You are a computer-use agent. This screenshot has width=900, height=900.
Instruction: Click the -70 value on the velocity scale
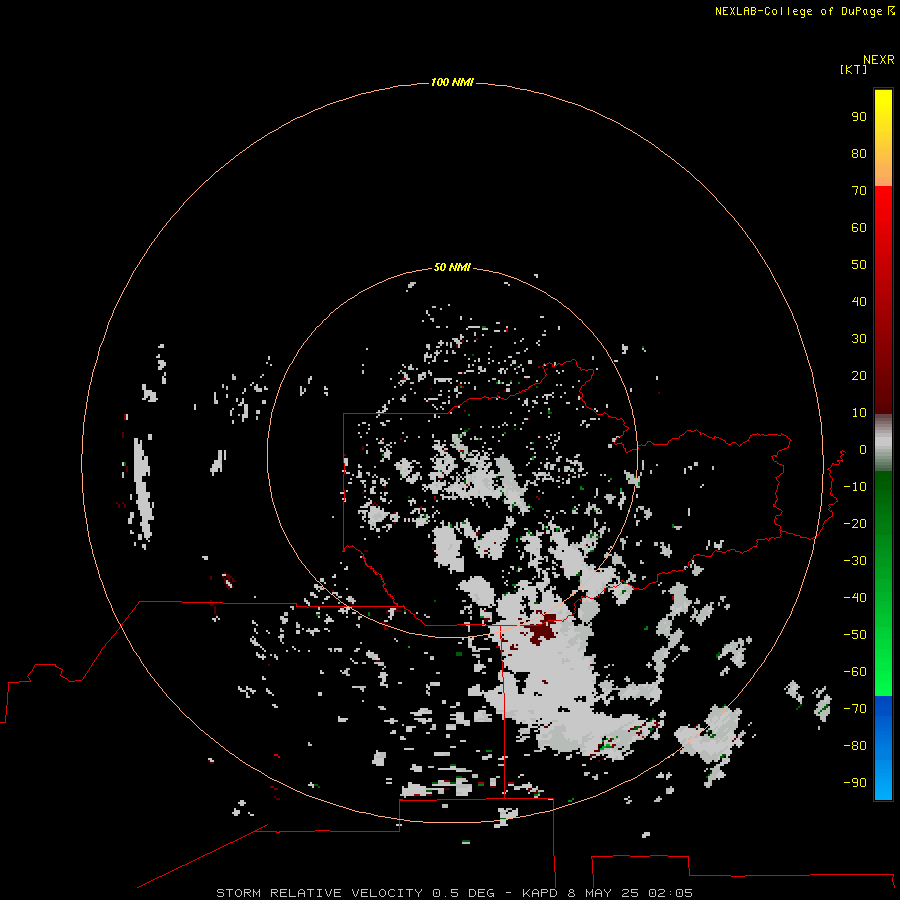(855, 709)
